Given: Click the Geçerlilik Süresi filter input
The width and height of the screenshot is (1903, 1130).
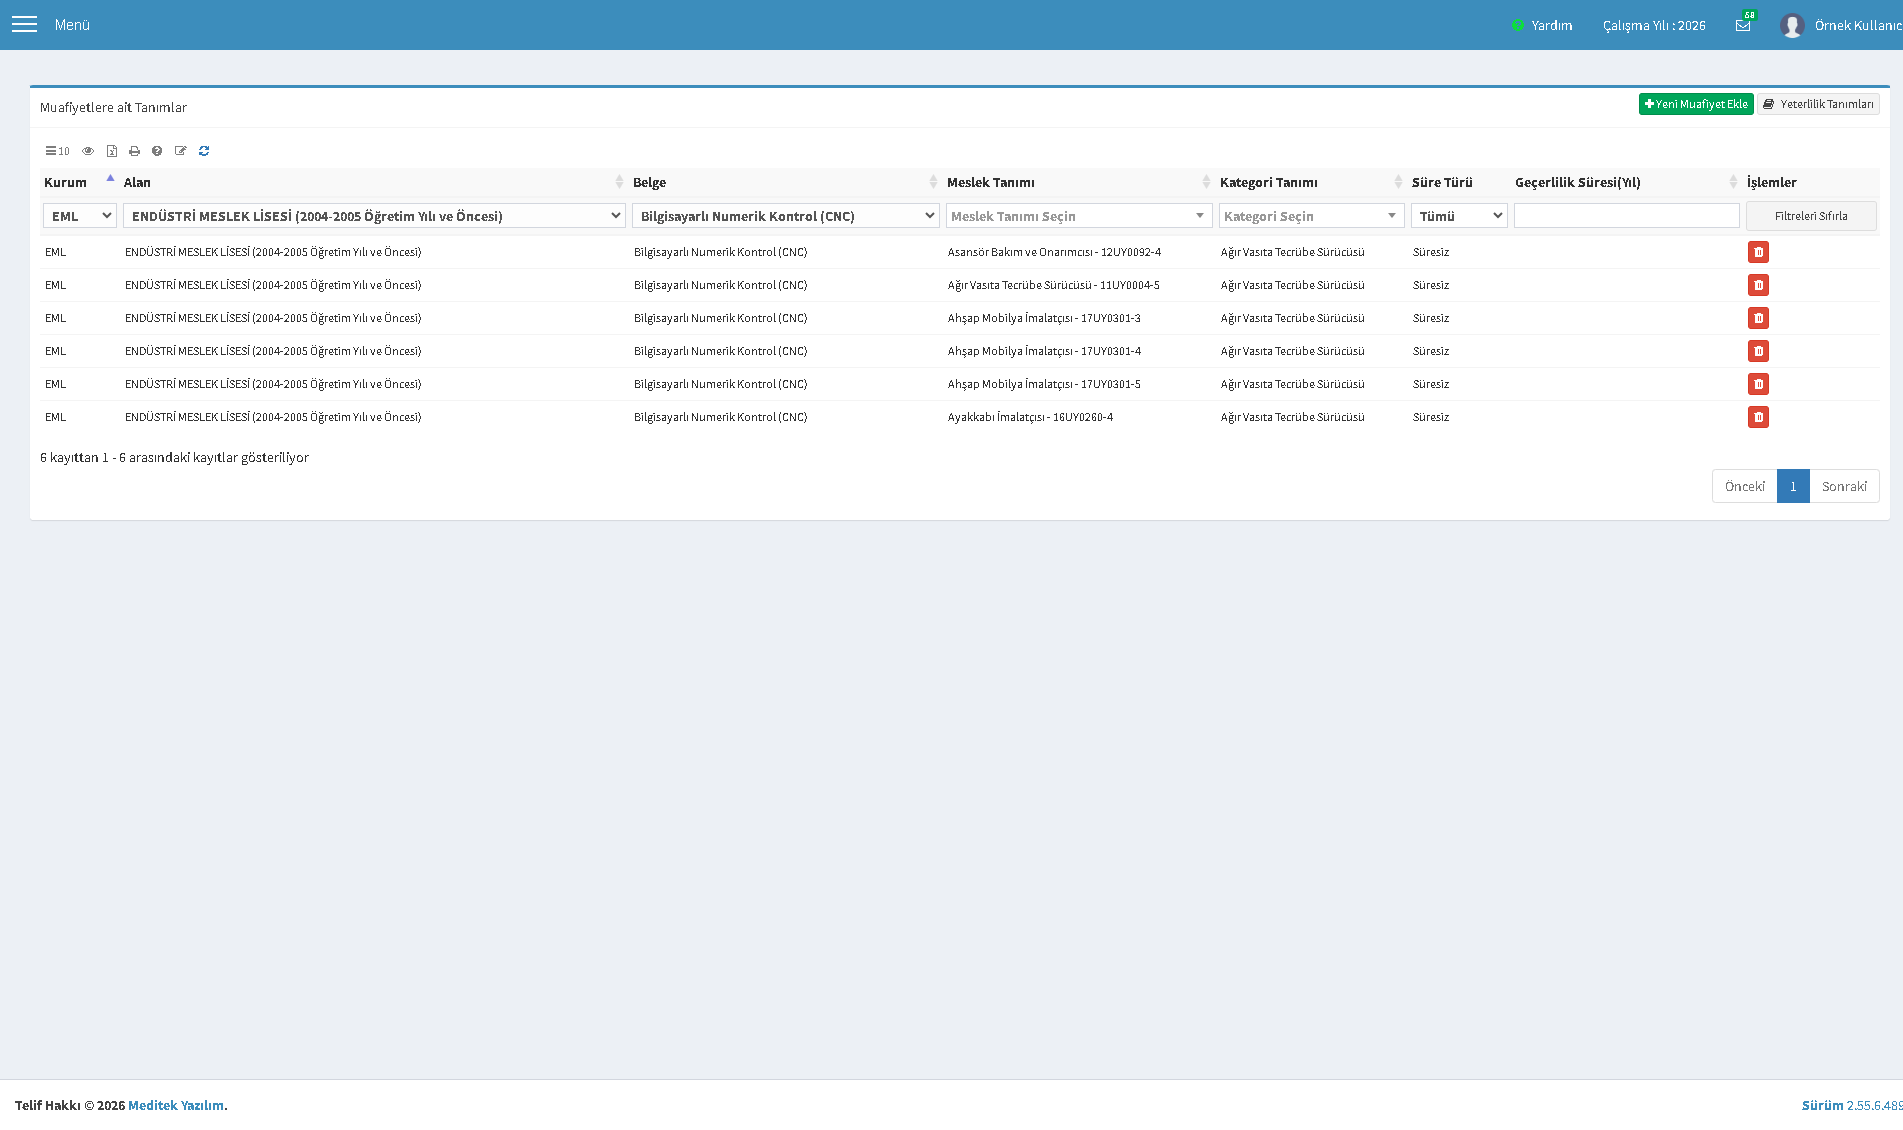Looking at the screenshot, I should tap(1626, 216).
